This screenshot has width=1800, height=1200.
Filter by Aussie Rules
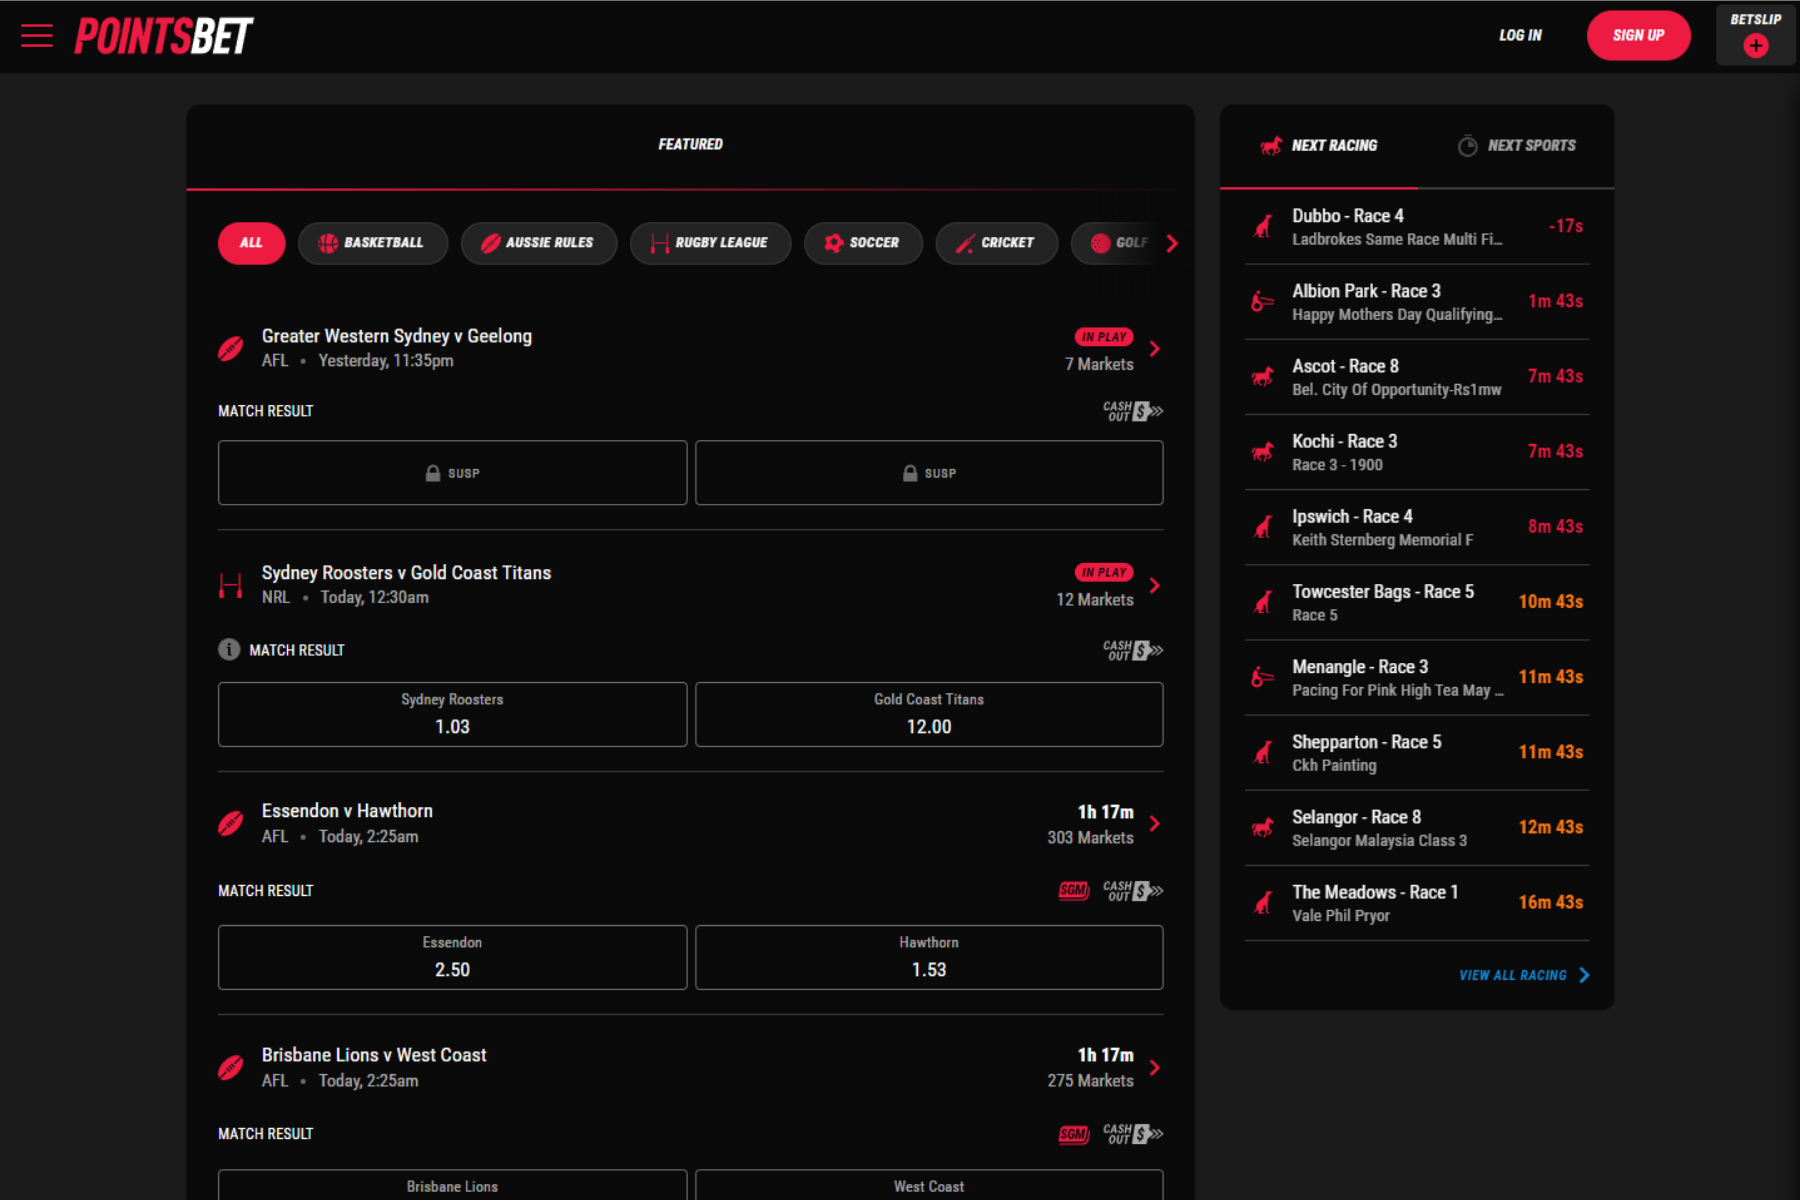pos(538,243)
